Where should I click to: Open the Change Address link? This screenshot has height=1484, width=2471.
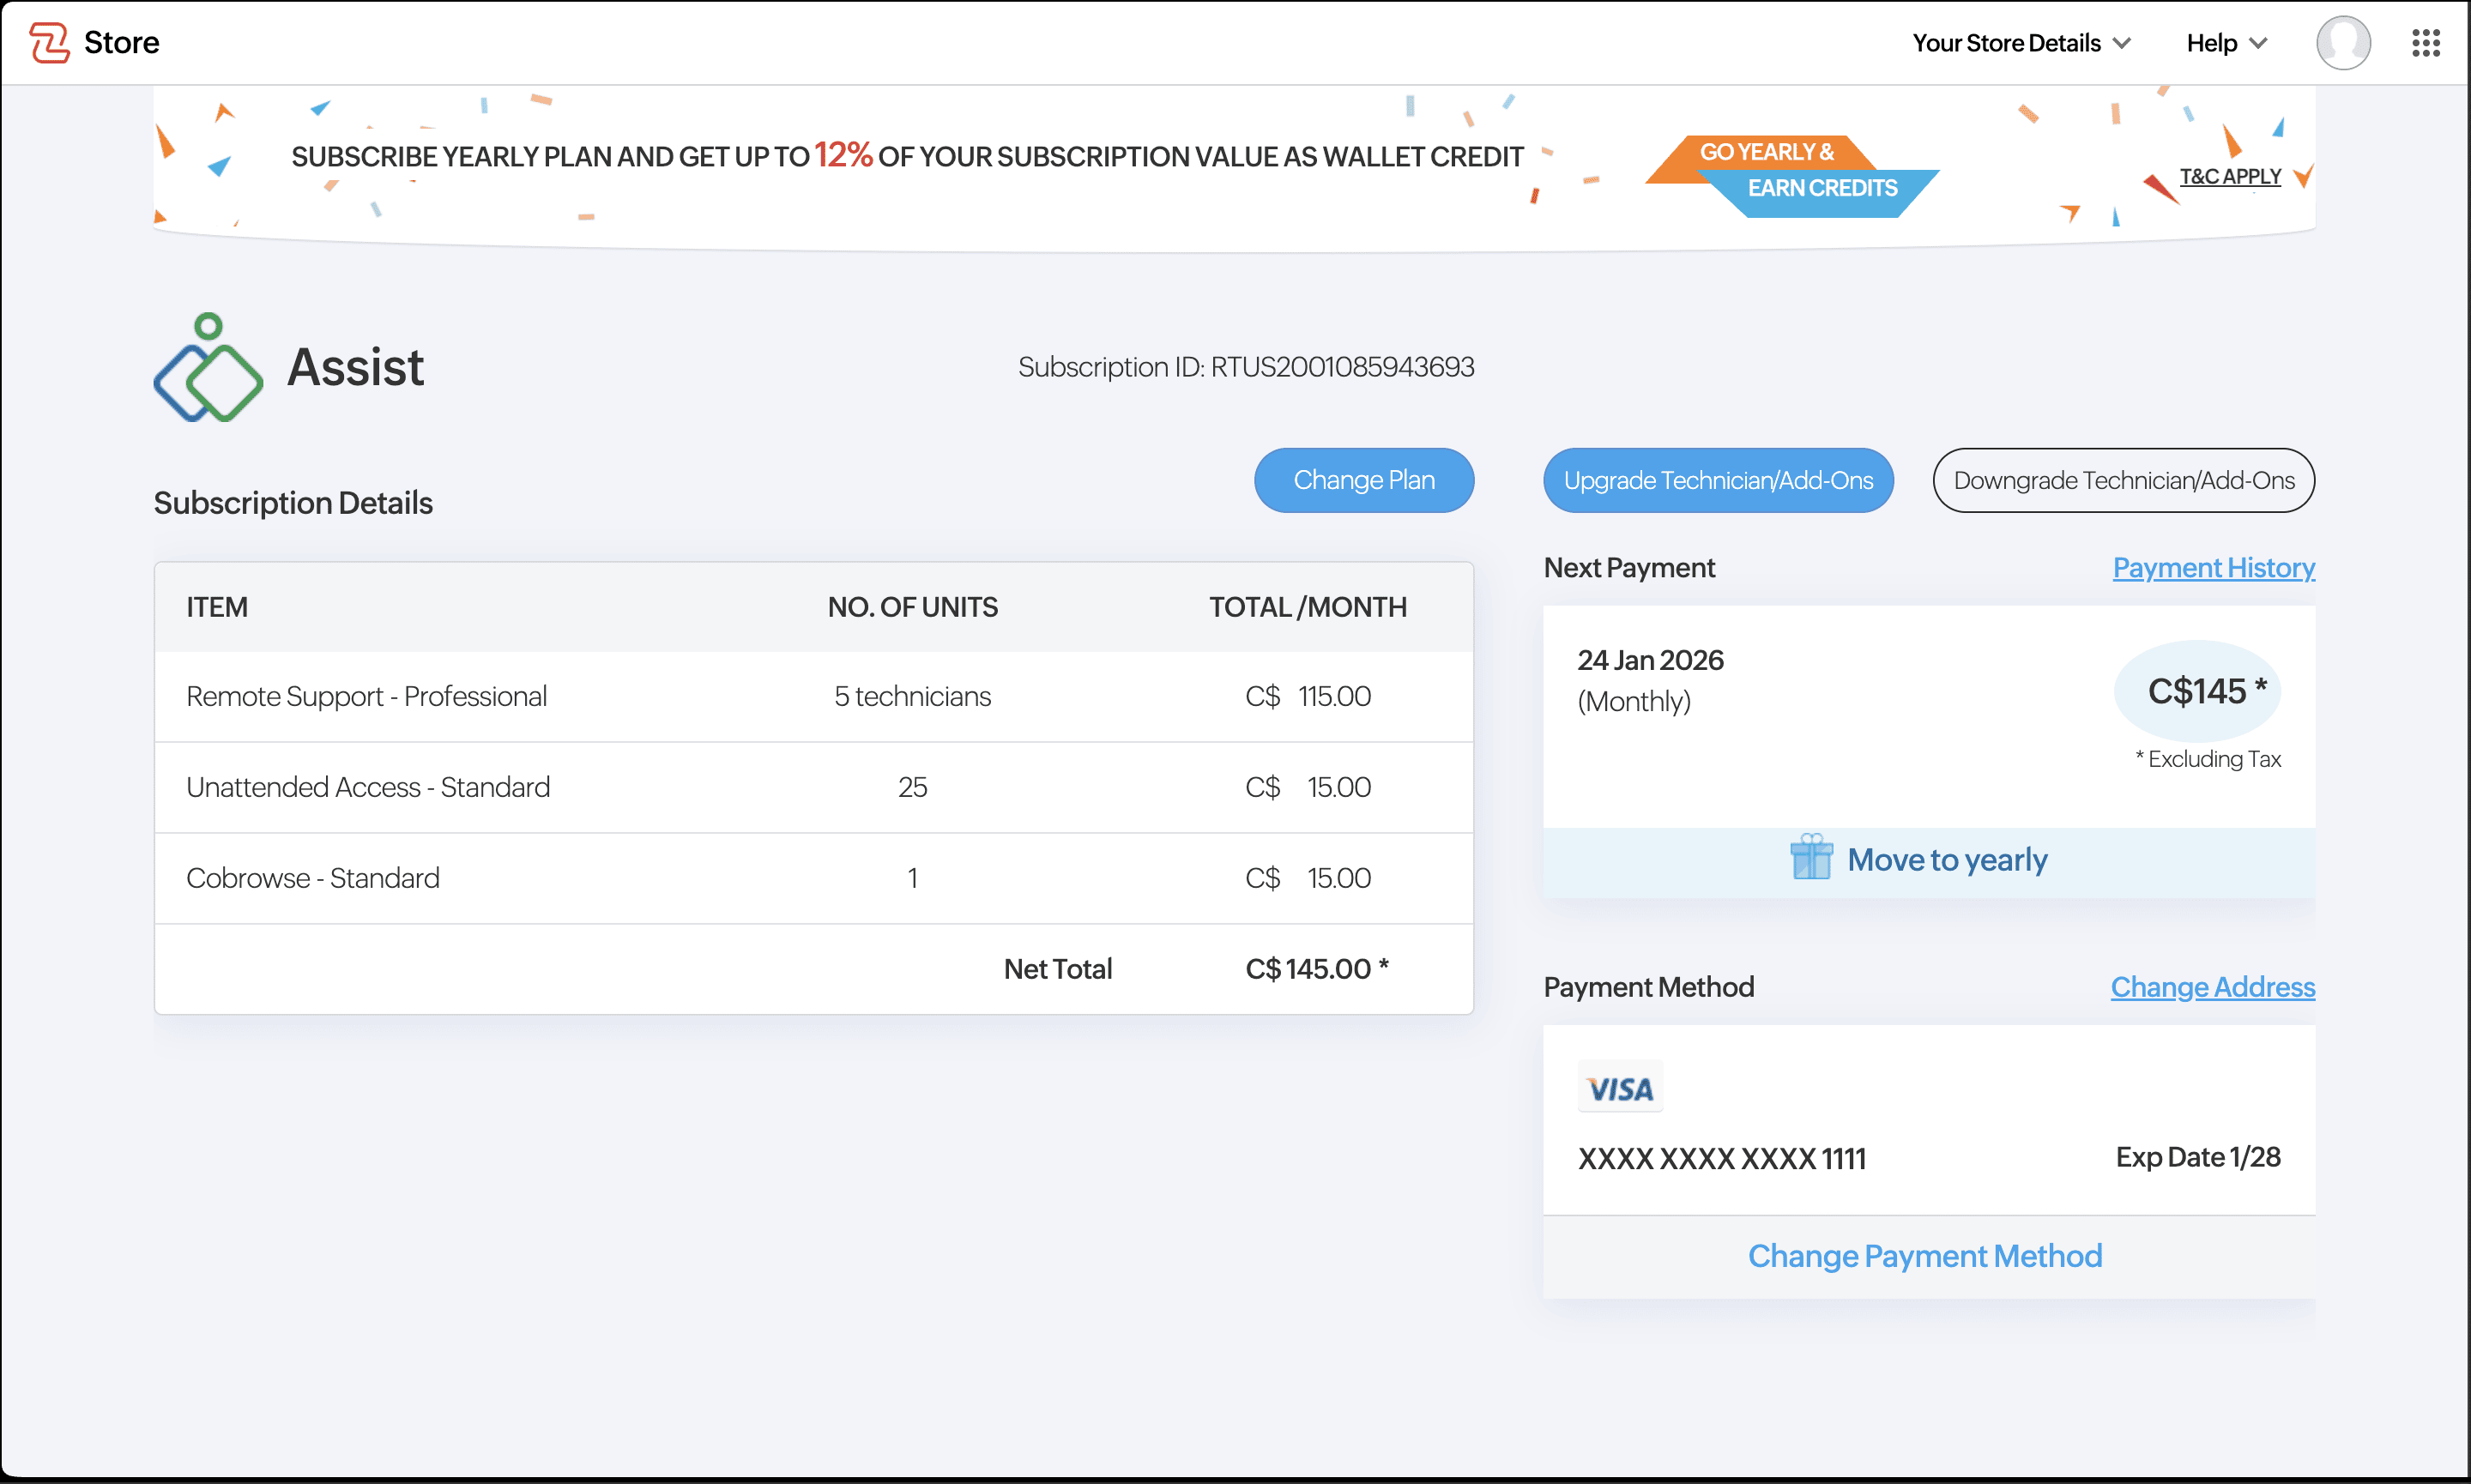coord(2212,987)
